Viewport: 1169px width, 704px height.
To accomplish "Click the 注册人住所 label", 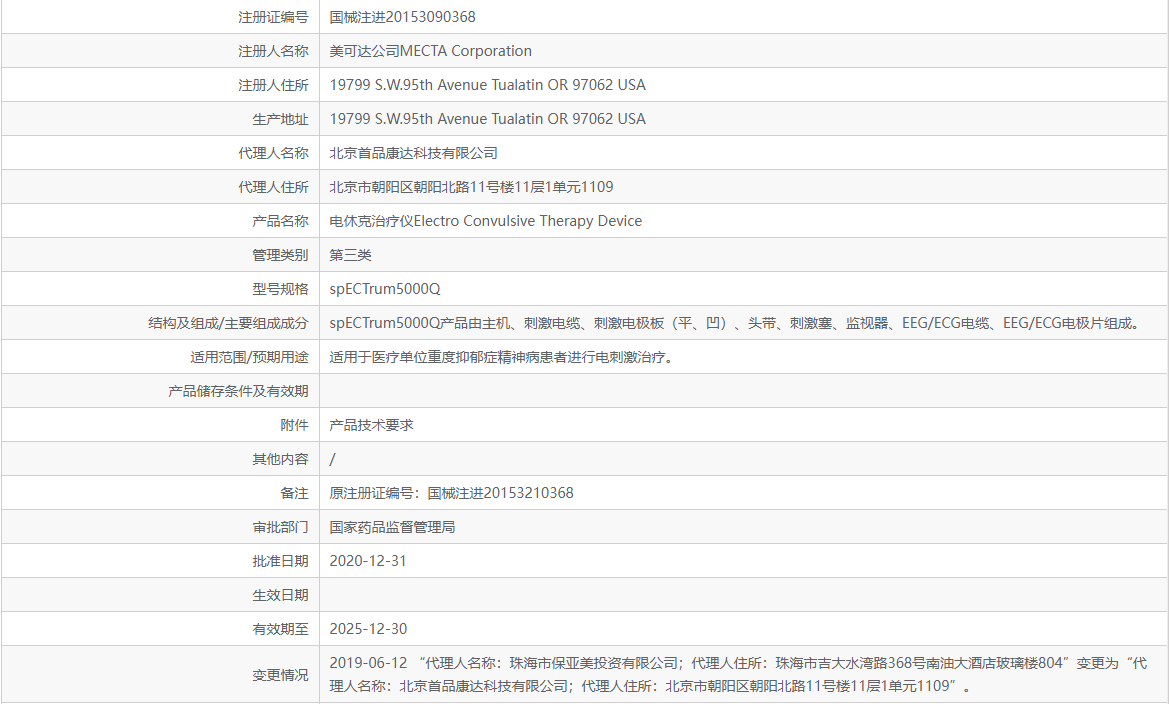I will (273, 85).
